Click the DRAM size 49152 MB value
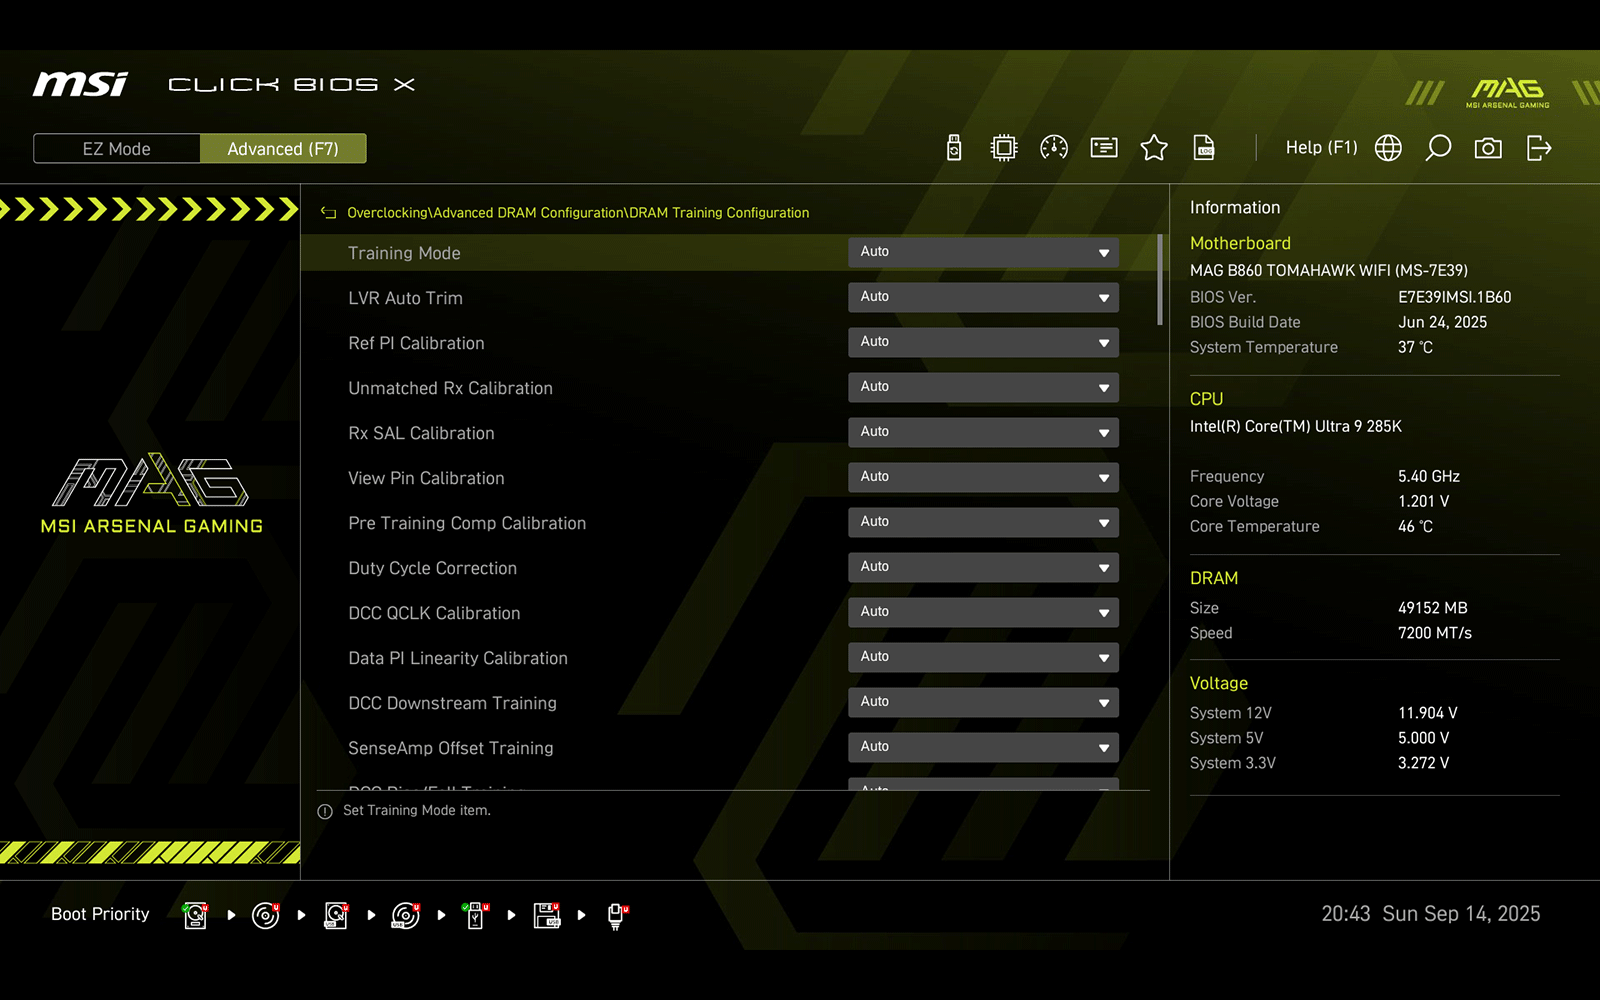The width and height of the screenshot is (1600, 1000). point(1432,608)
